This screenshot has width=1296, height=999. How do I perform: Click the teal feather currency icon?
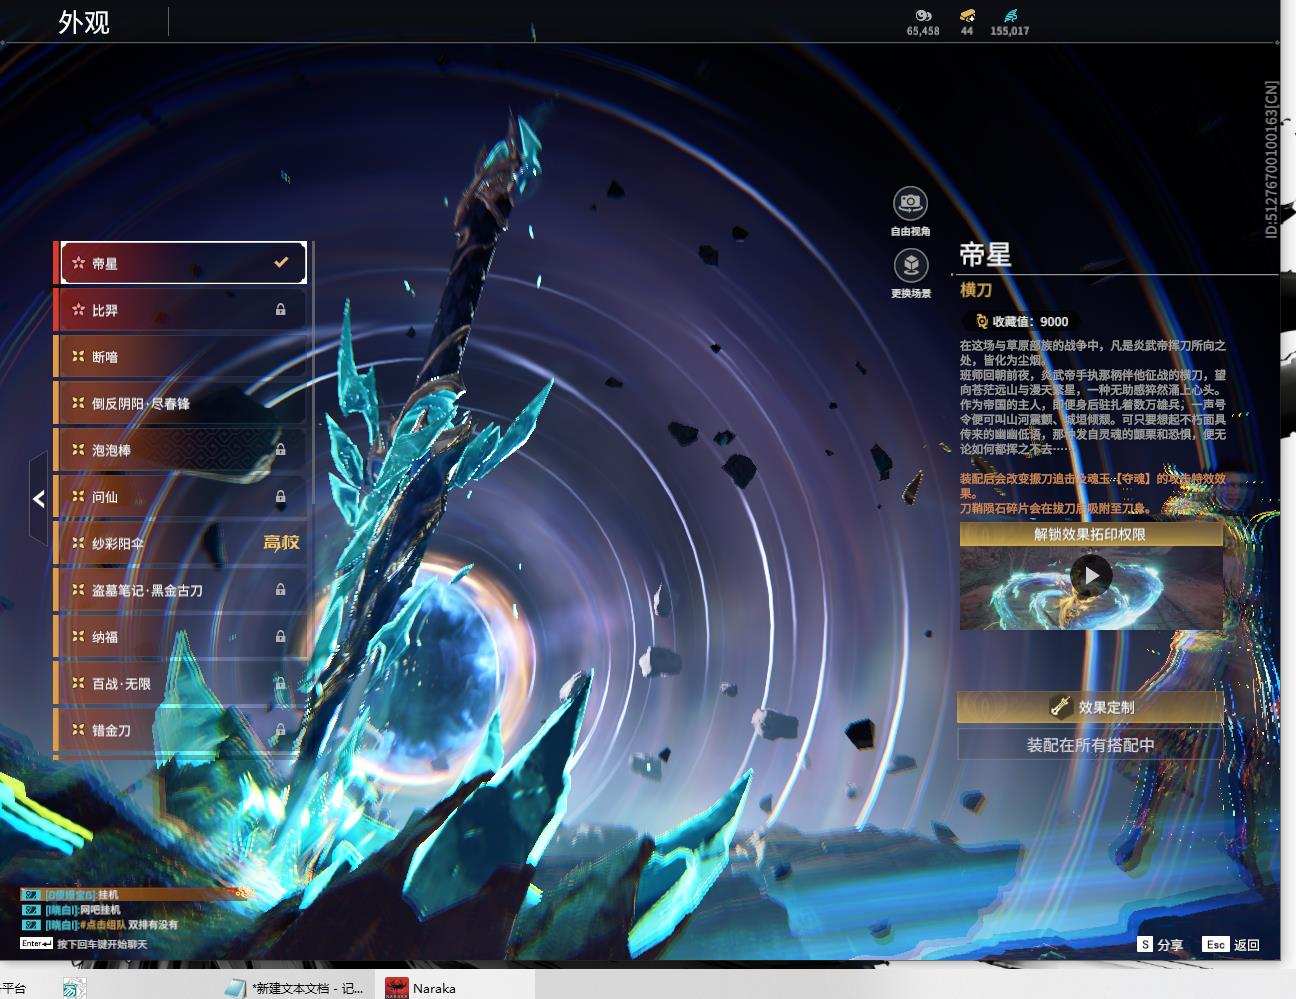[x=1009, y=15]
